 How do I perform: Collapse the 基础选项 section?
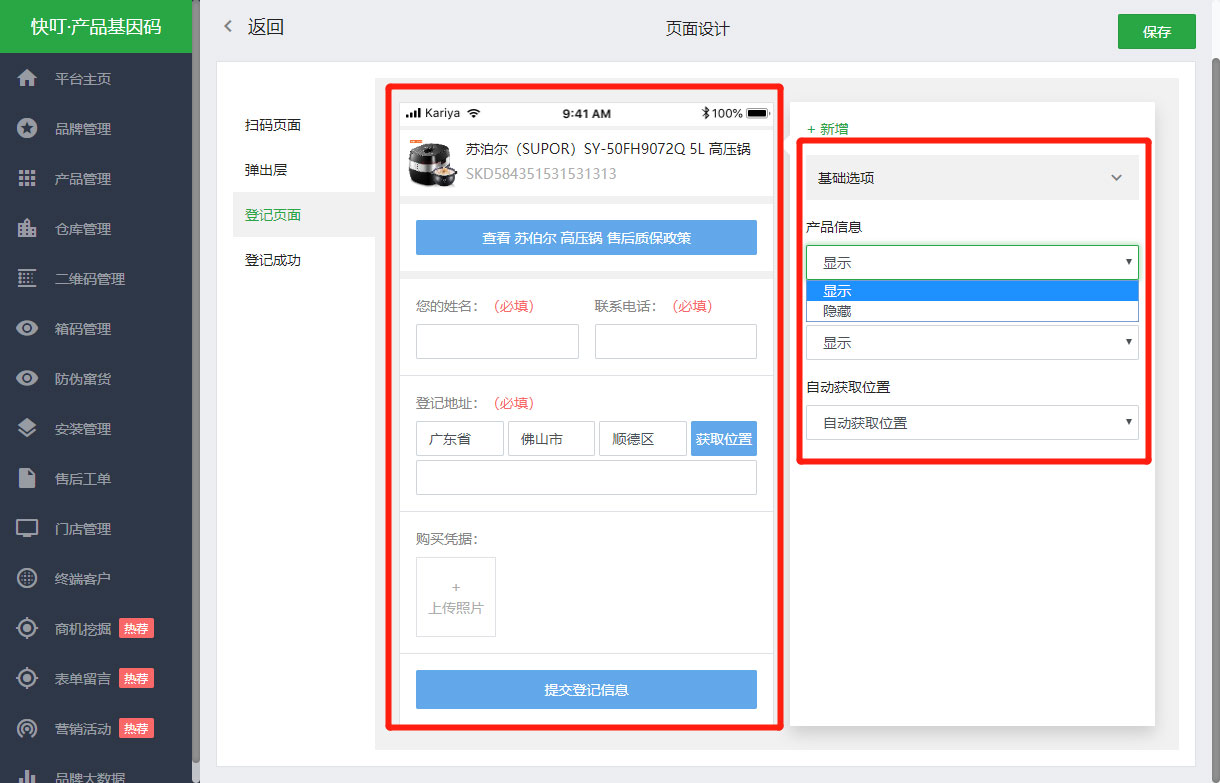(972, 178)
